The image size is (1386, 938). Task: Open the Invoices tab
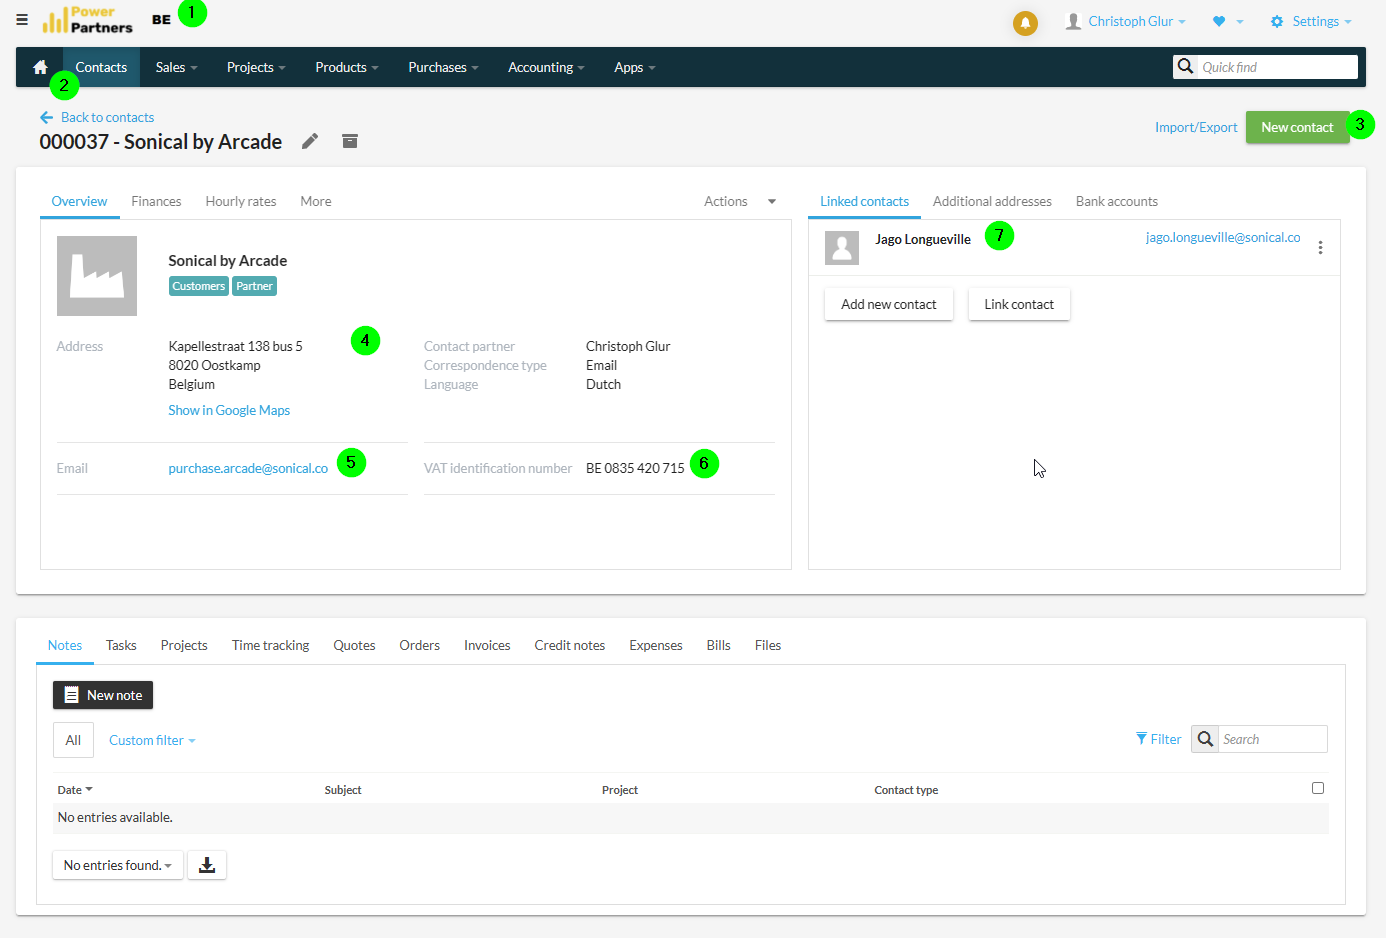click(x=487, y=645)
